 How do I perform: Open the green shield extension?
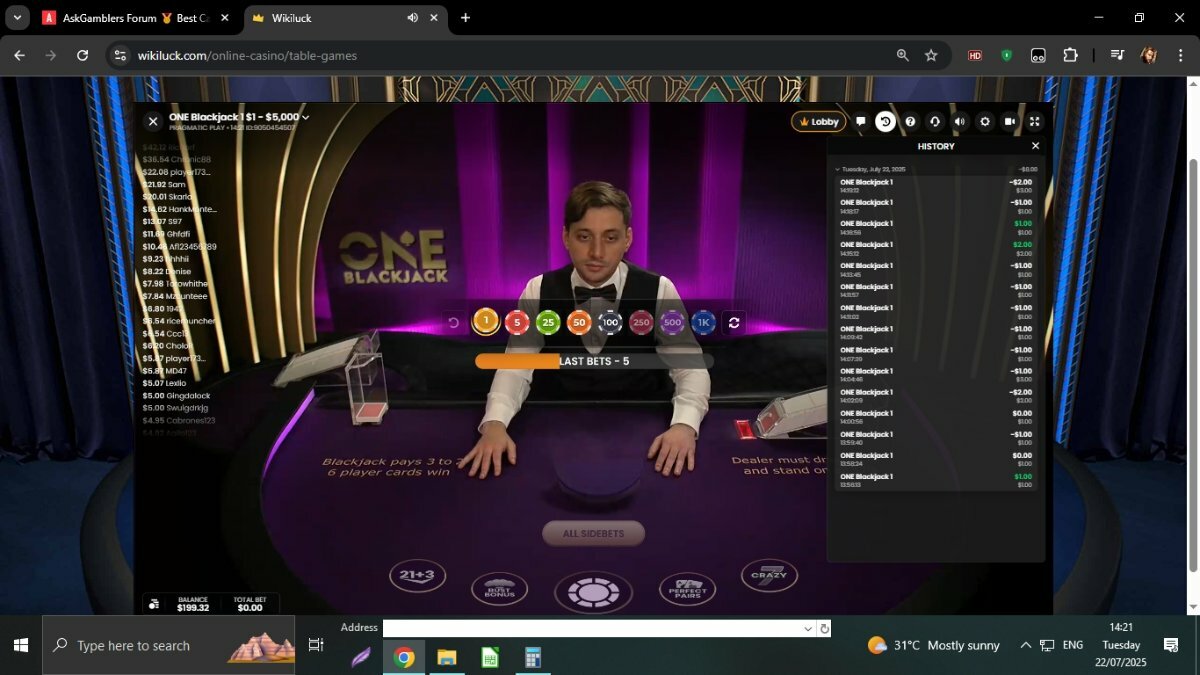click(1007, 56)
